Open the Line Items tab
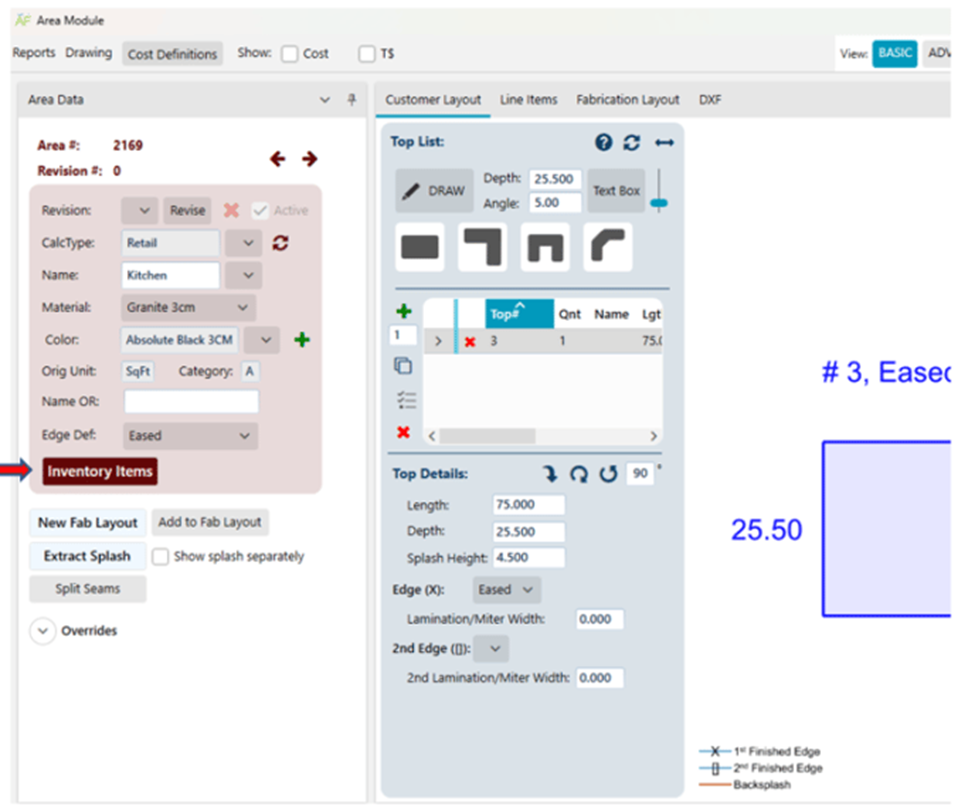 529,99
